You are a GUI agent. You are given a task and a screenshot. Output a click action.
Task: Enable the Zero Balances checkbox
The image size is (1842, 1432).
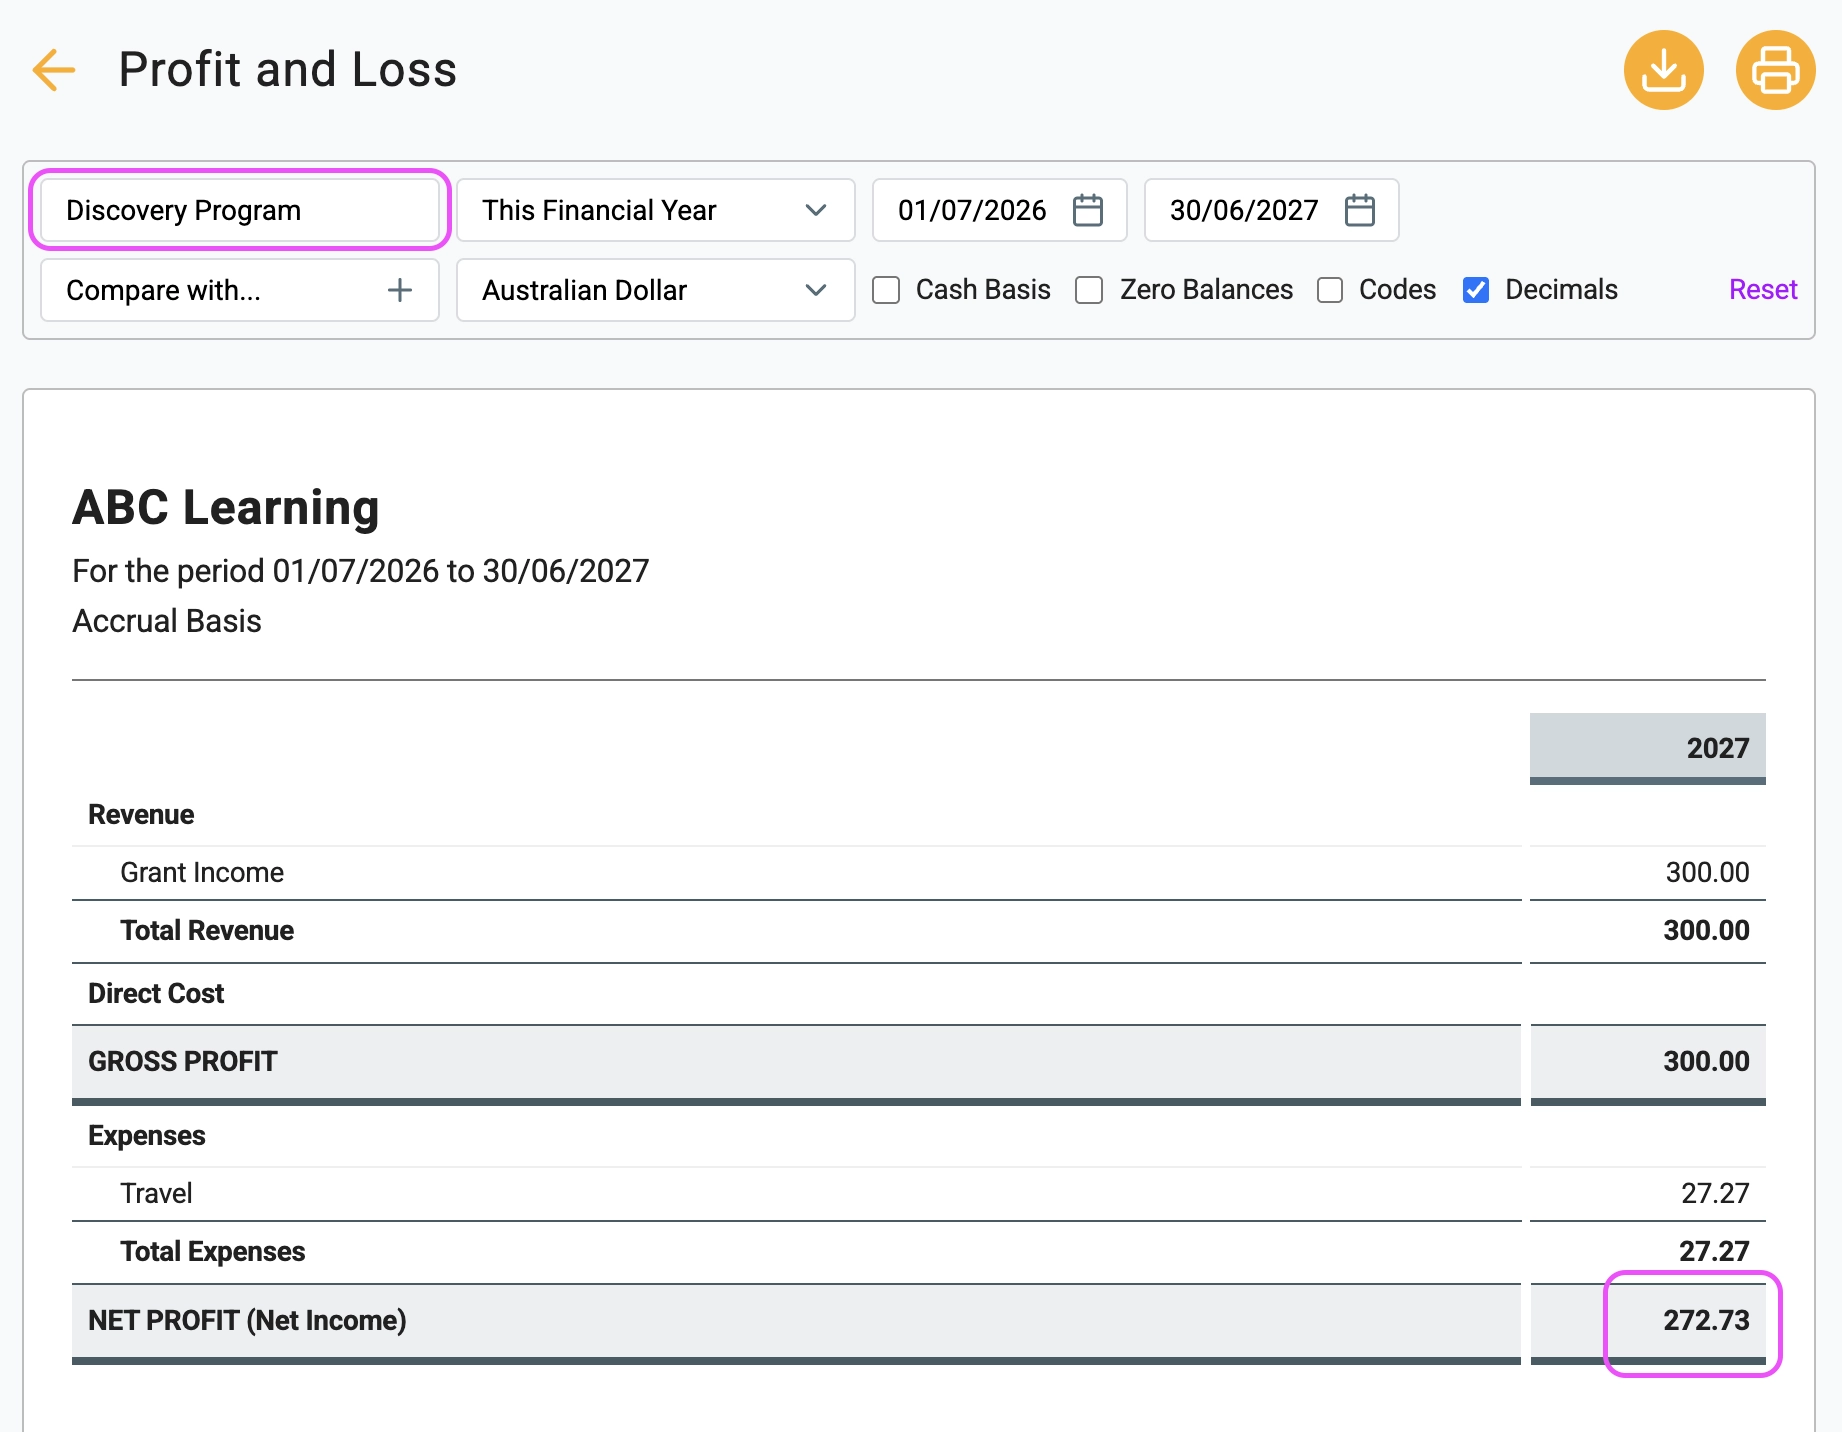click(1089, 290)
